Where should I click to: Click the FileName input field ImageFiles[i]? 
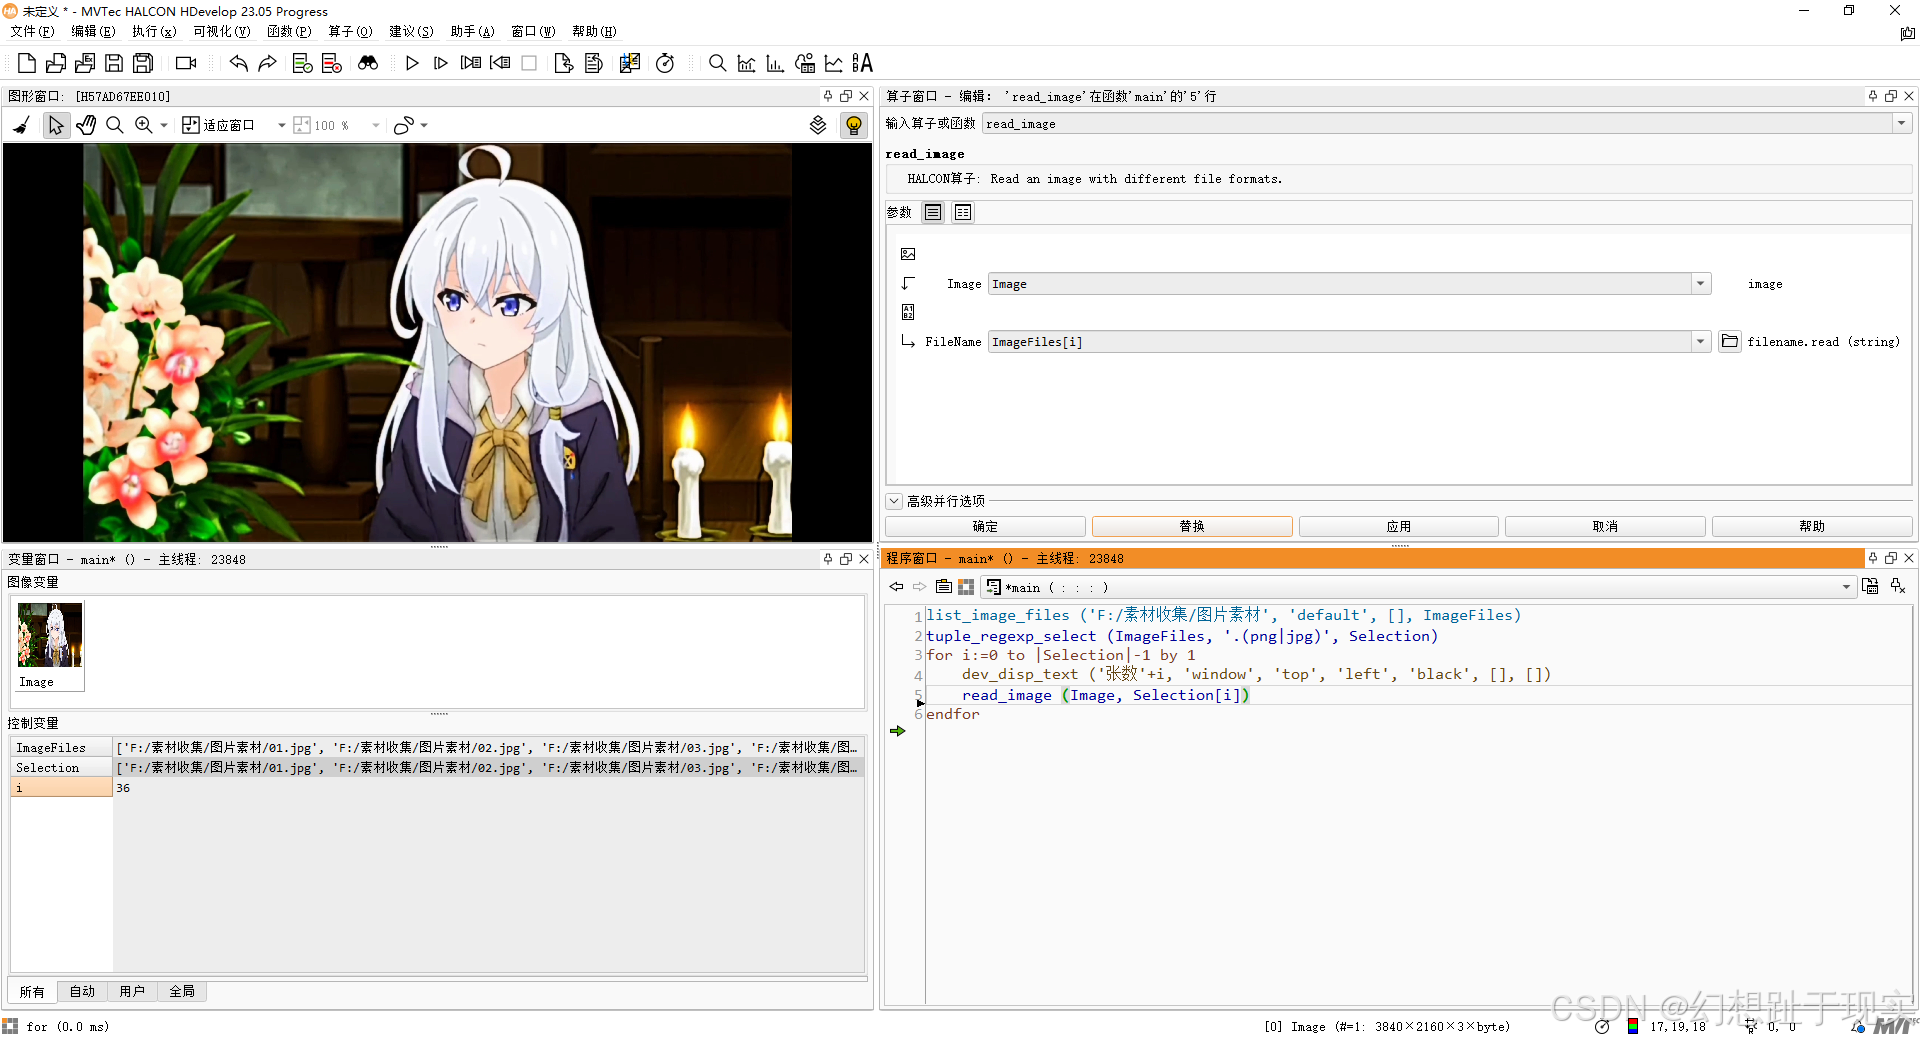click(1340, 342)
